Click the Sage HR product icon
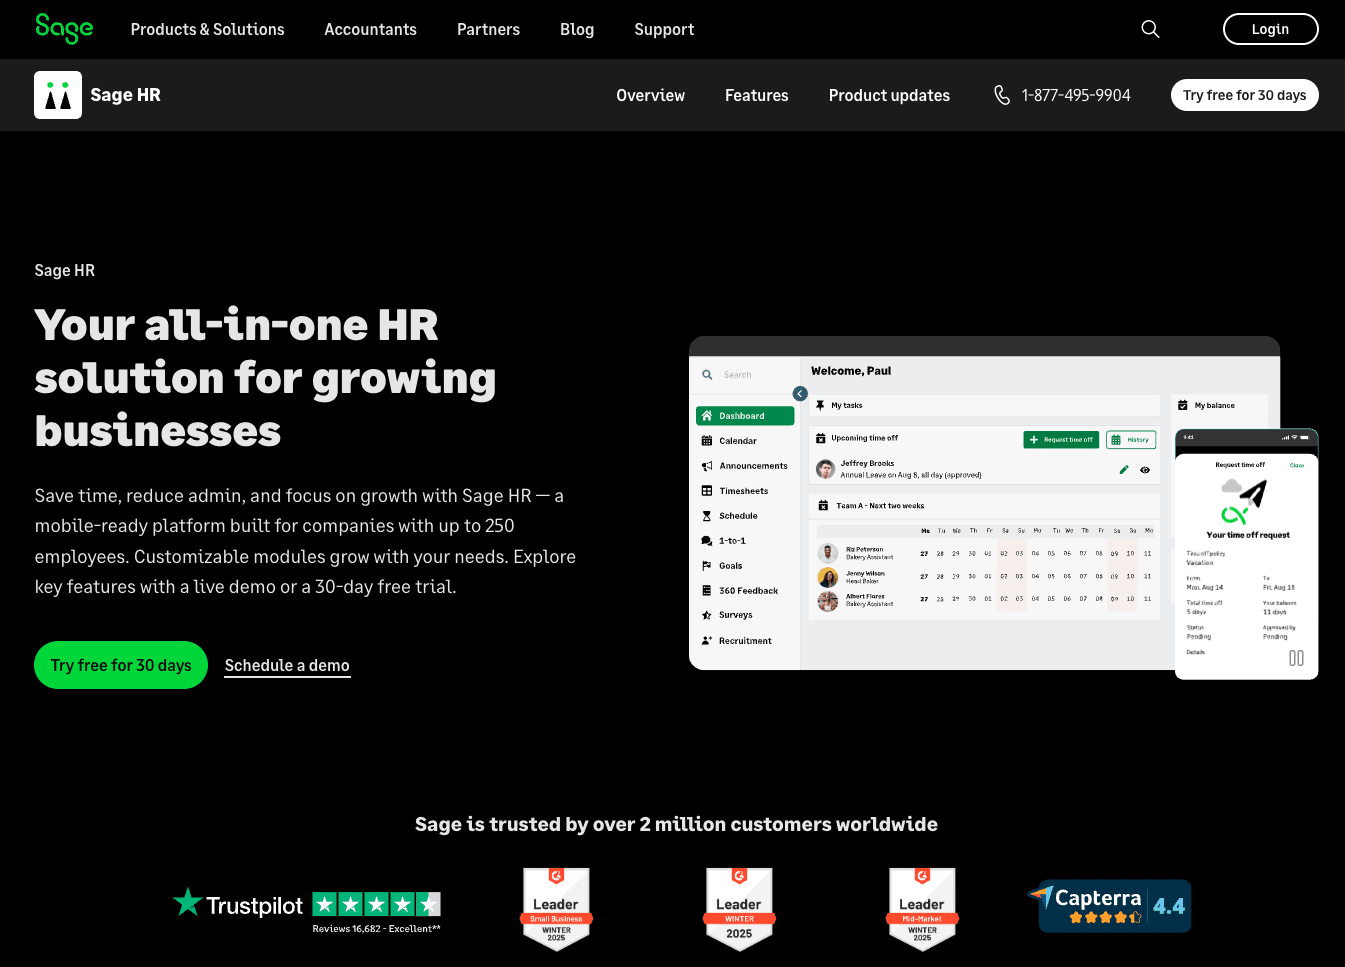This screenshot has height=967, width=1345. tap(58, 95)
